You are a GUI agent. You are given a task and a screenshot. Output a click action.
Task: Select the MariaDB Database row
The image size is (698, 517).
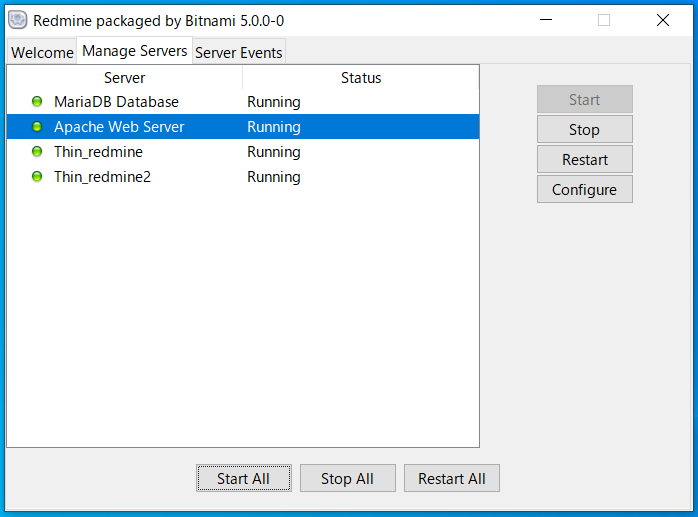[116, 102]
